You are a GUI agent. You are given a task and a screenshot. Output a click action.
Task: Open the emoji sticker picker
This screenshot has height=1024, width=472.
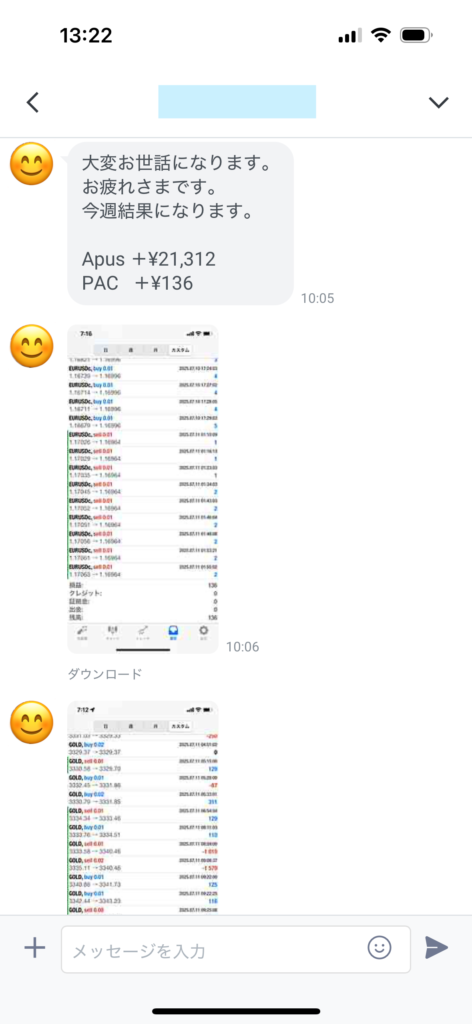pos(379,947)
